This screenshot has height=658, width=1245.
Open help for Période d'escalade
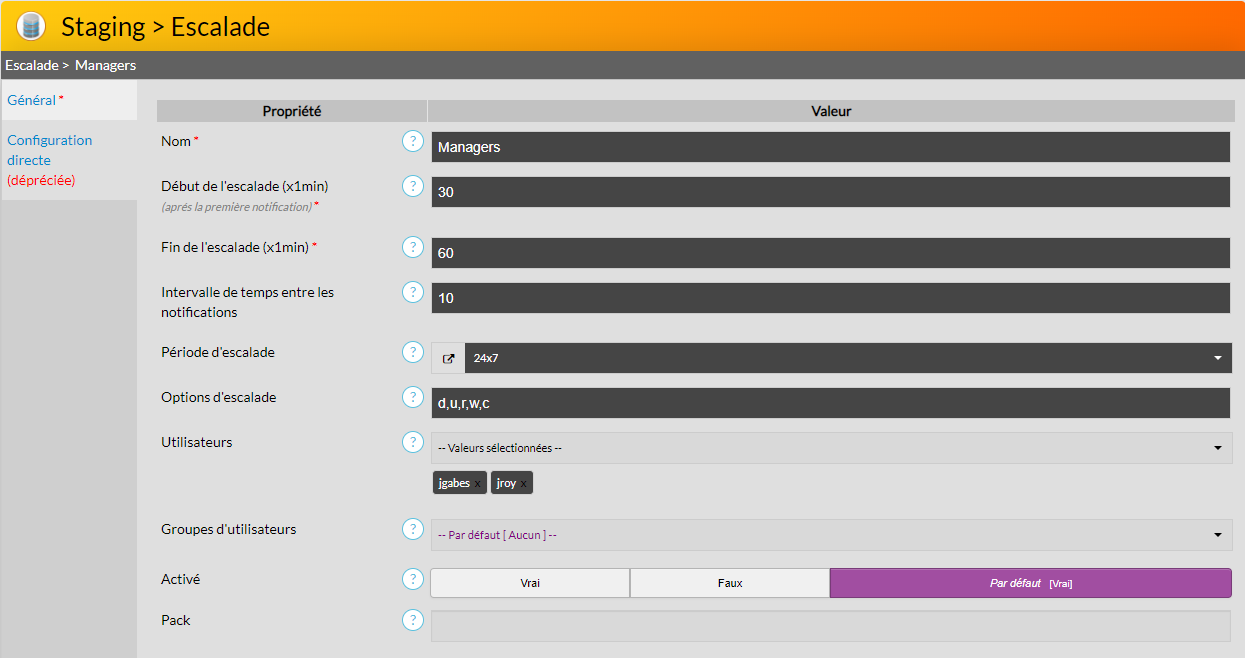tap(413, 352)
